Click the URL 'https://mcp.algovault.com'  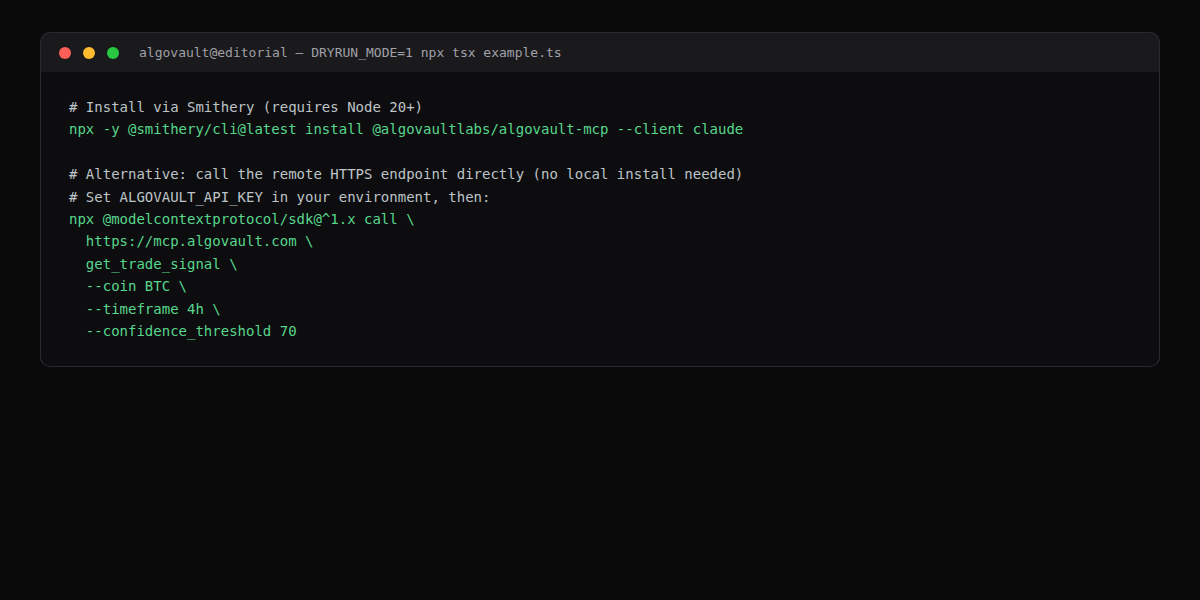(x=191, y=241)
